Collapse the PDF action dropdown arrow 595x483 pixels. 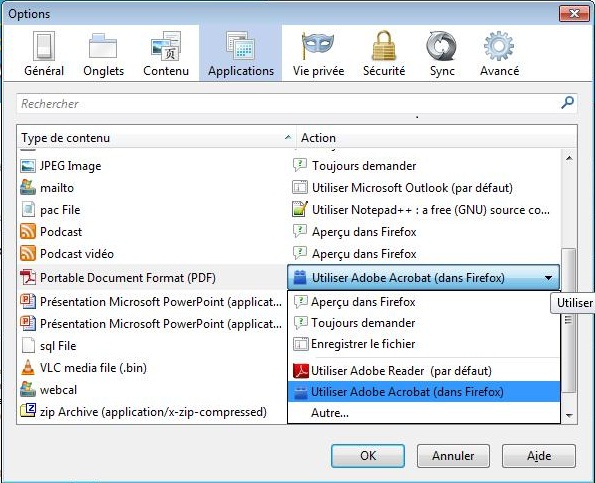pos(548,278)
